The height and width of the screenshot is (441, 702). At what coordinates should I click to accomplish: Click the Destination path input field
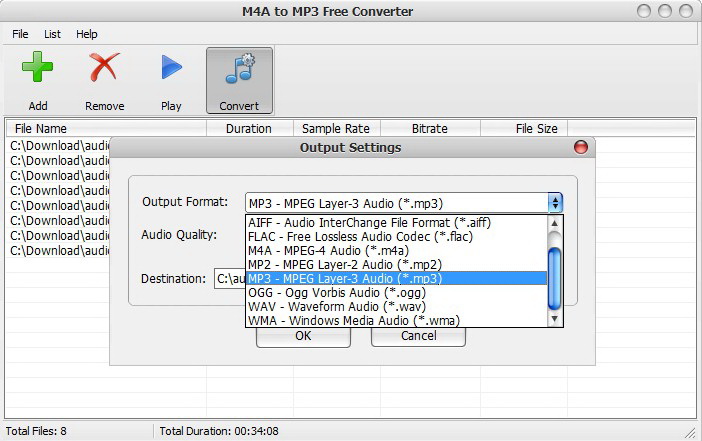pos(230,279)
